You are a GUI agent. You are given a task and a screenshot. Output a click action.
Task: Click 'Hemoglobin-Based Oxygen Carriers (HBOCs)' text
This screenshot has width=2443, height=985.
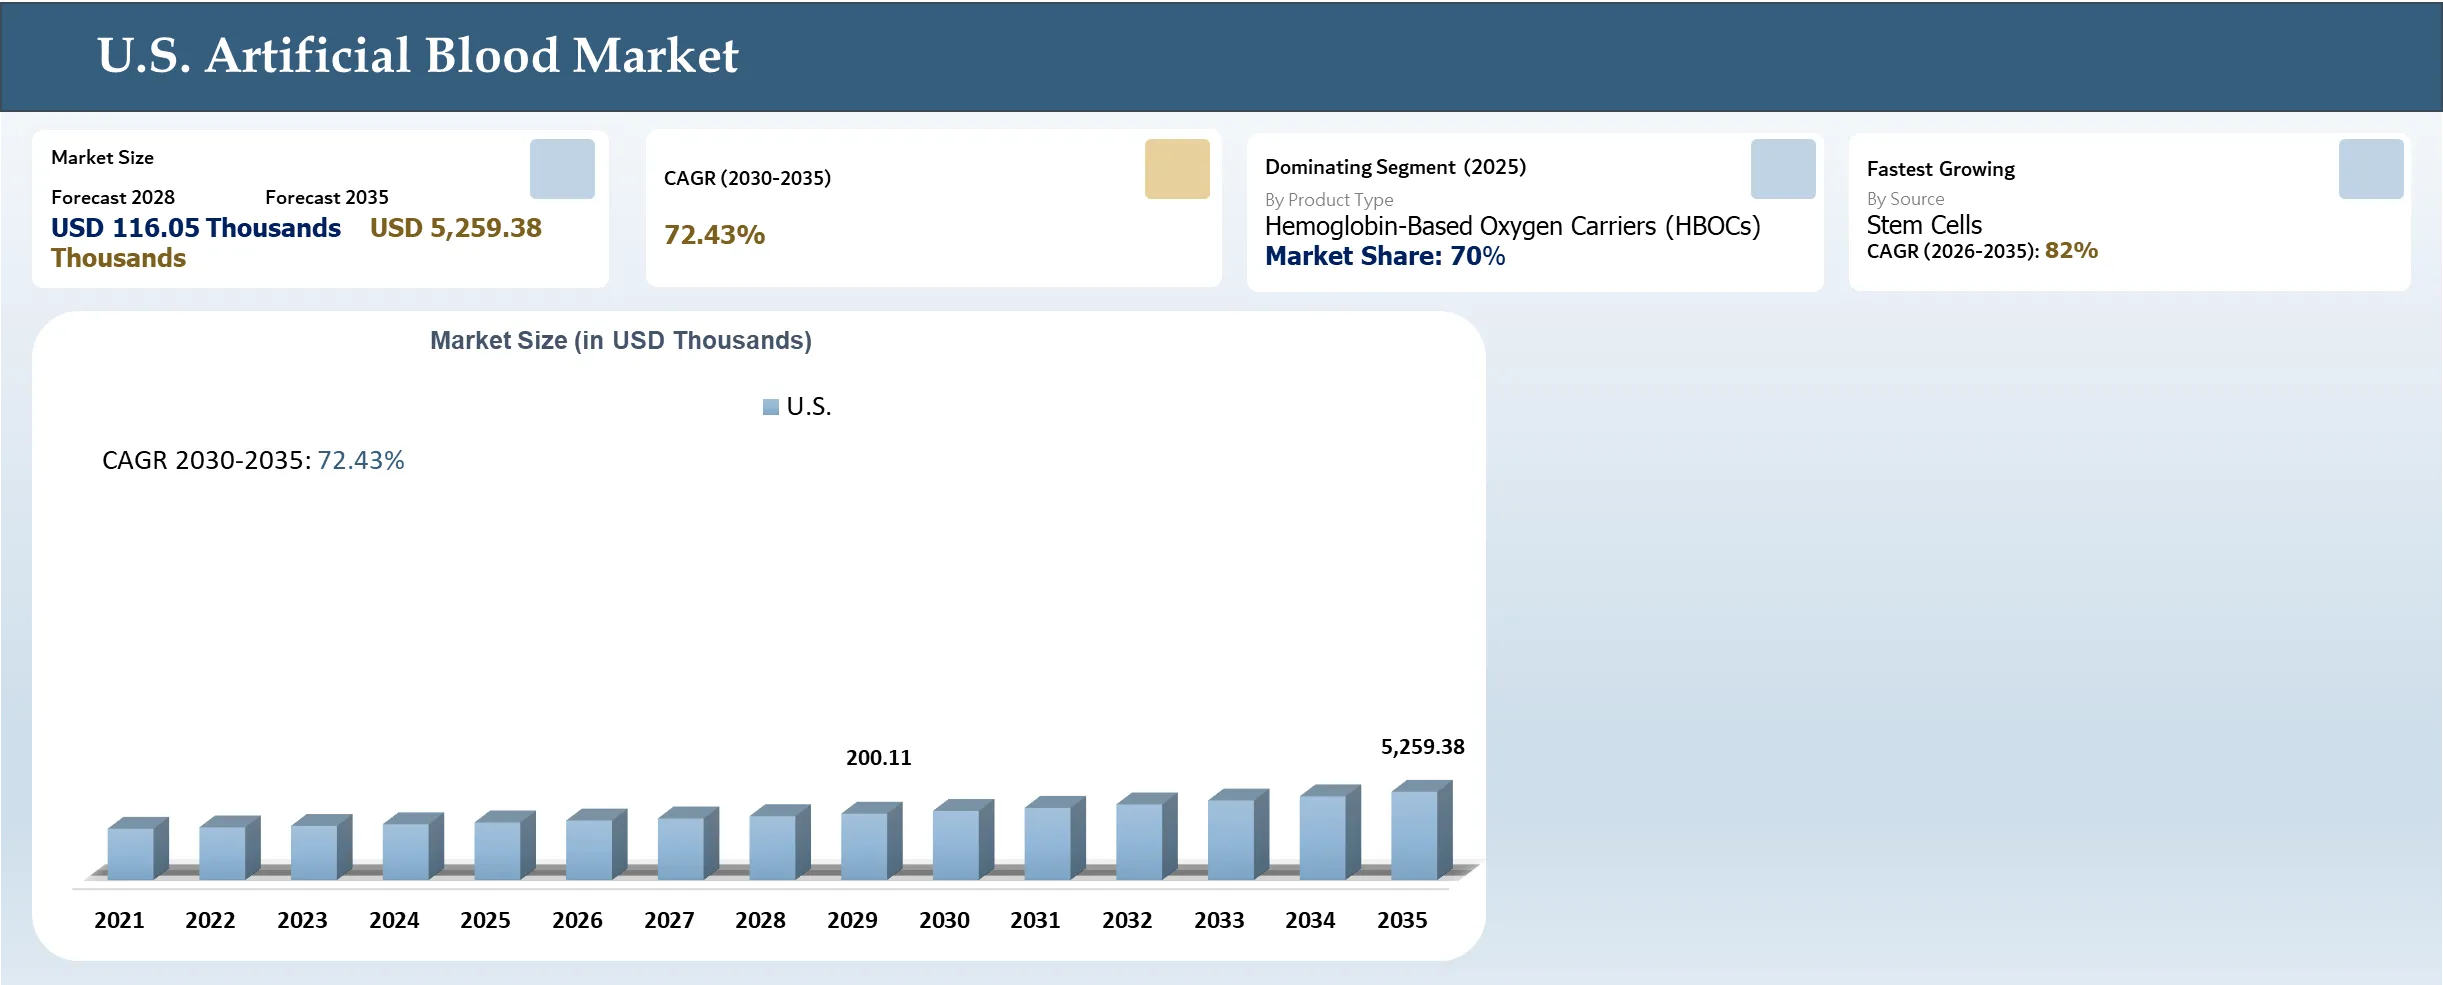(x=1513, y=226)
